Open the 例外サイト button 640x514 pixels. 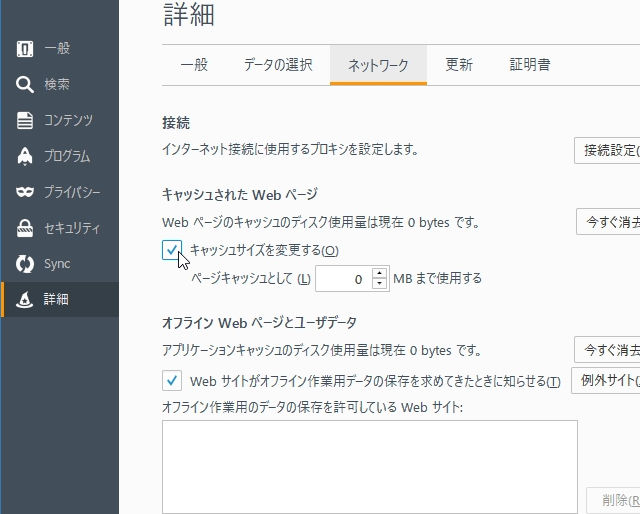(x=606, y=380)
